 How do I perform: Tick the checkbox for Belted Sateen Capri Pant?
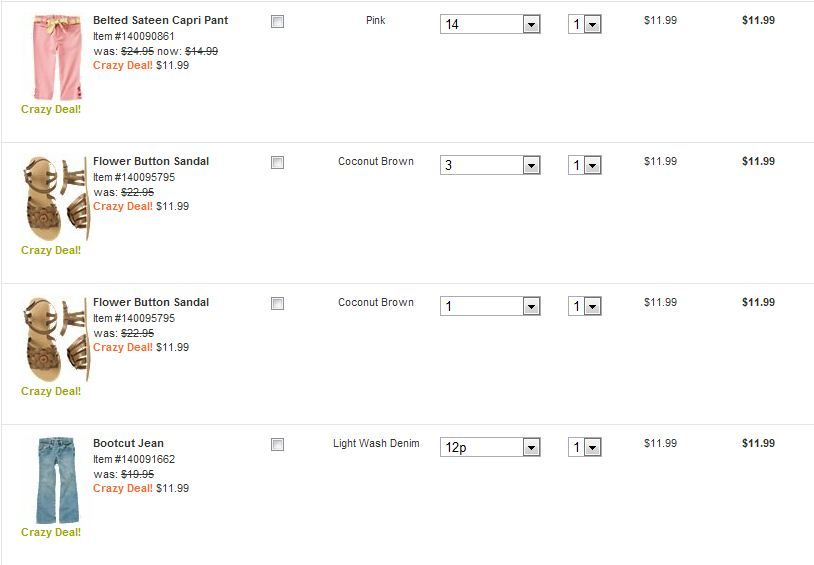(x=278, y=22)
